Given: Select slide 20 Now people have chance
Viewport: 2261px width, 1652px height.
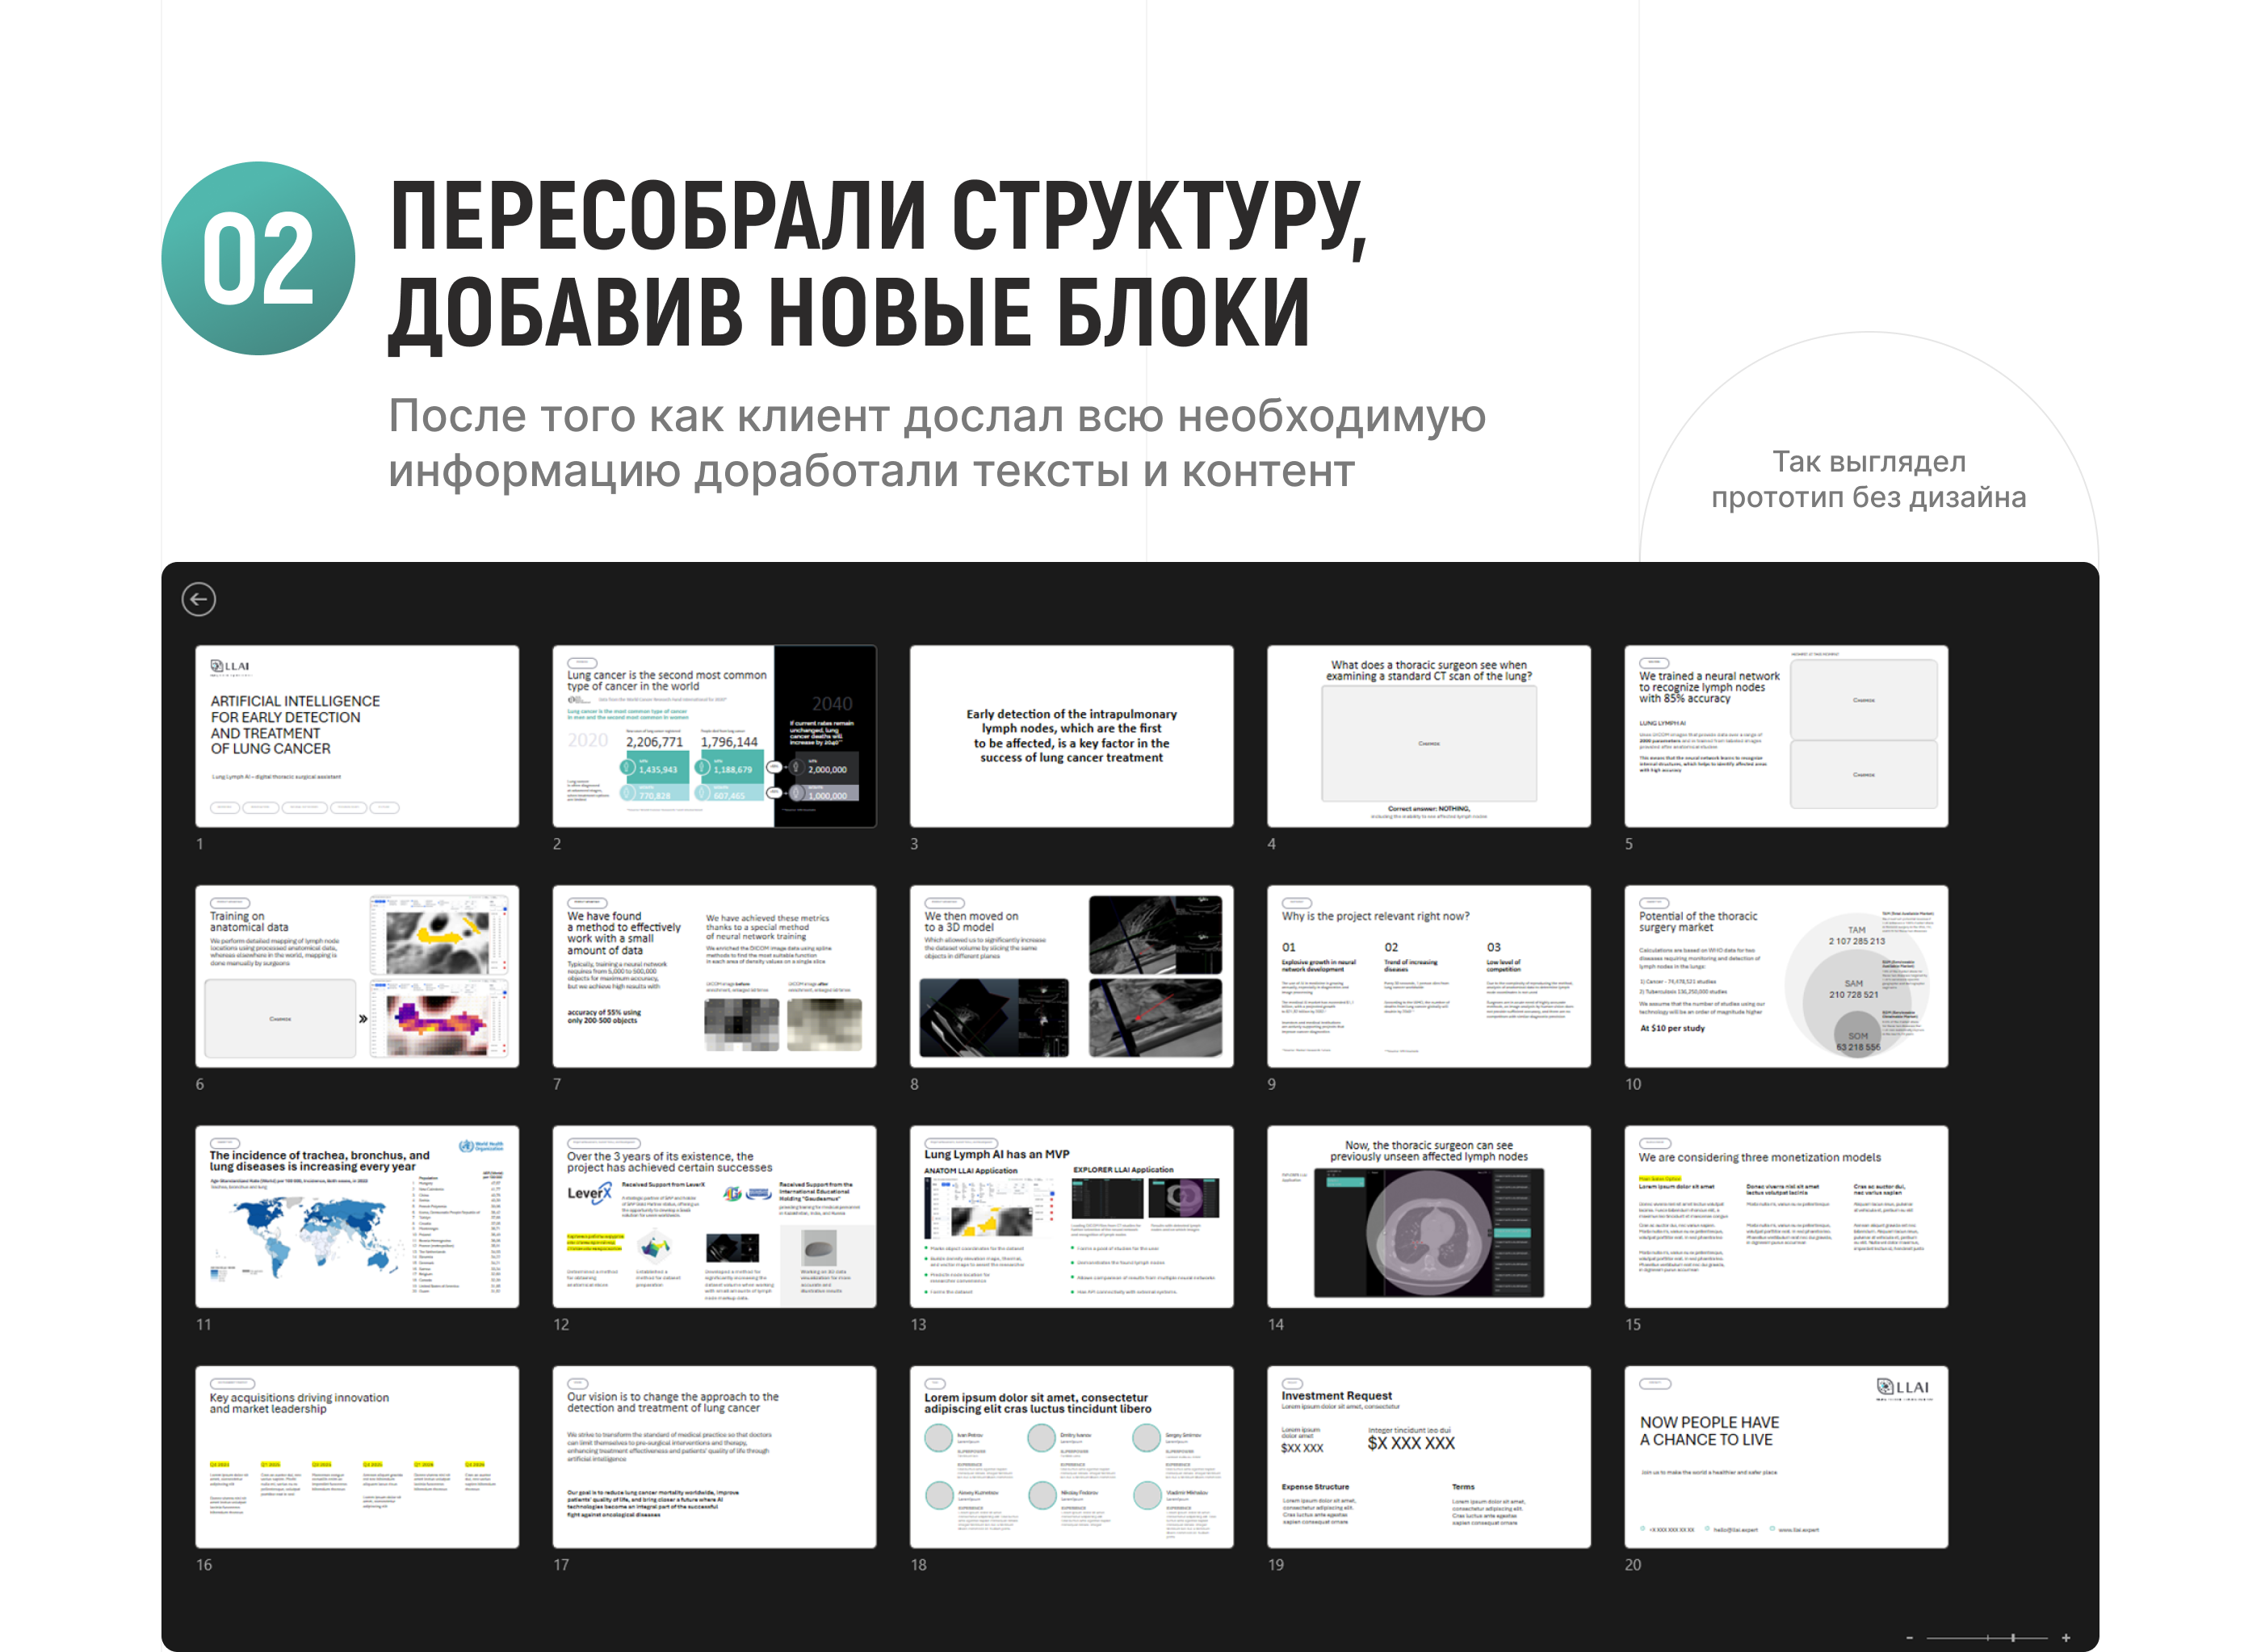Looking at the screenshot, I should point(1785,1457).
